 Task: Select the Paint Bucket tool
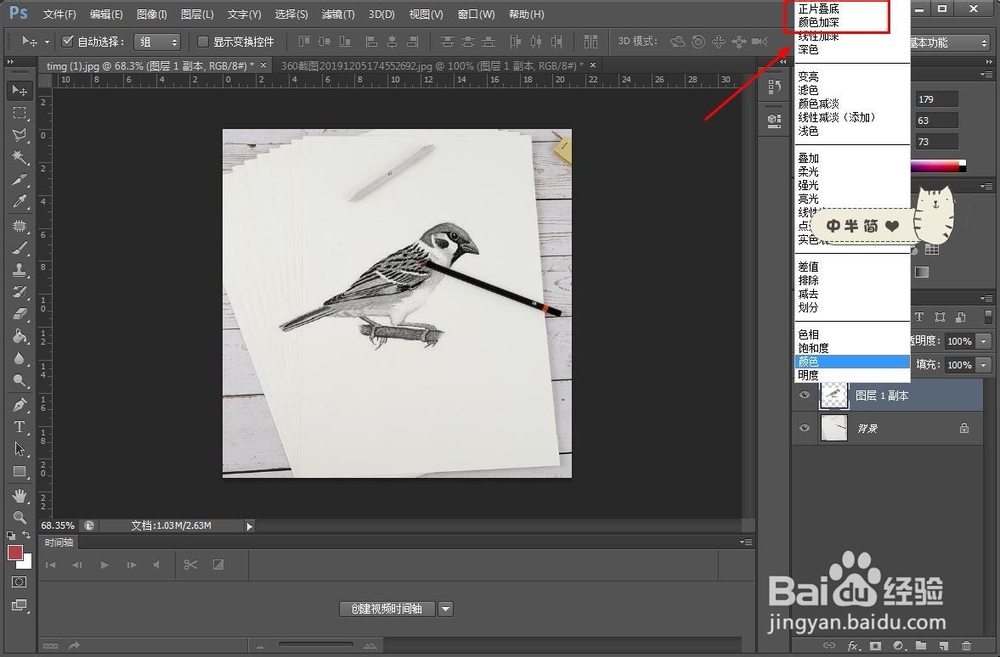19,336
